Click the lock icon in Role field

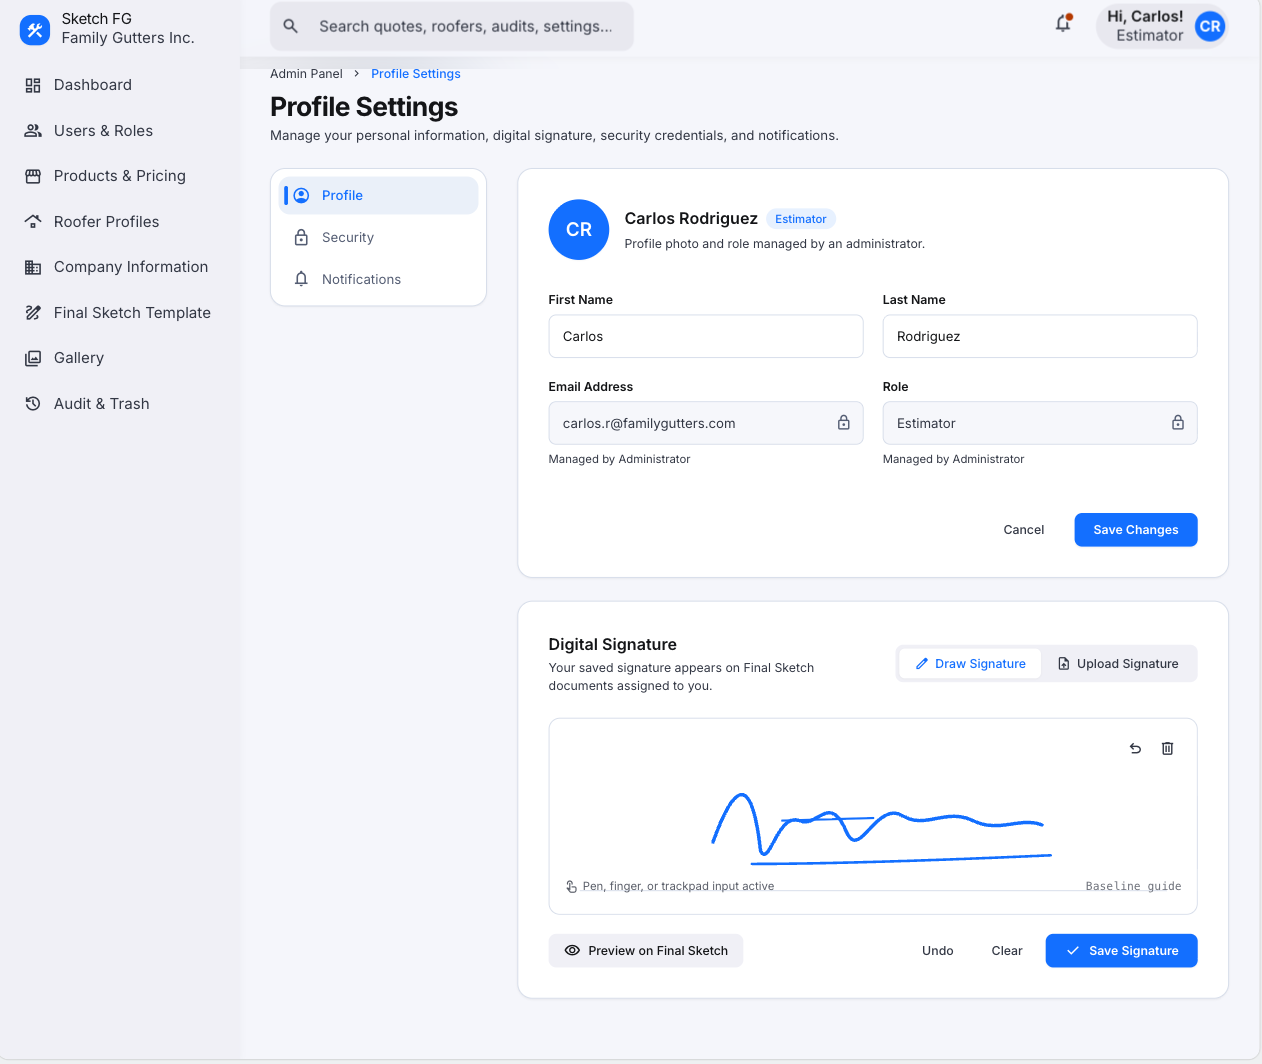click(1178, 423)
